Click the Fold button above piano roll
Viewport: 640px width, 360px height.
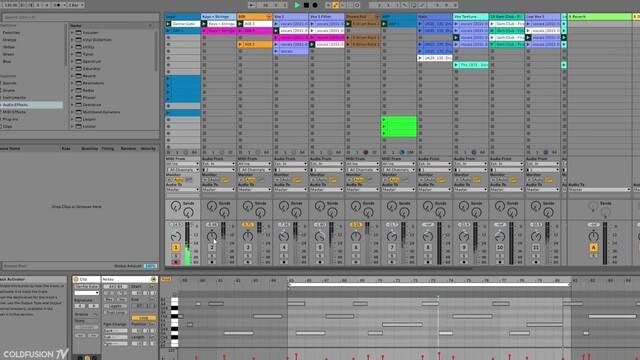click(166, 280)
